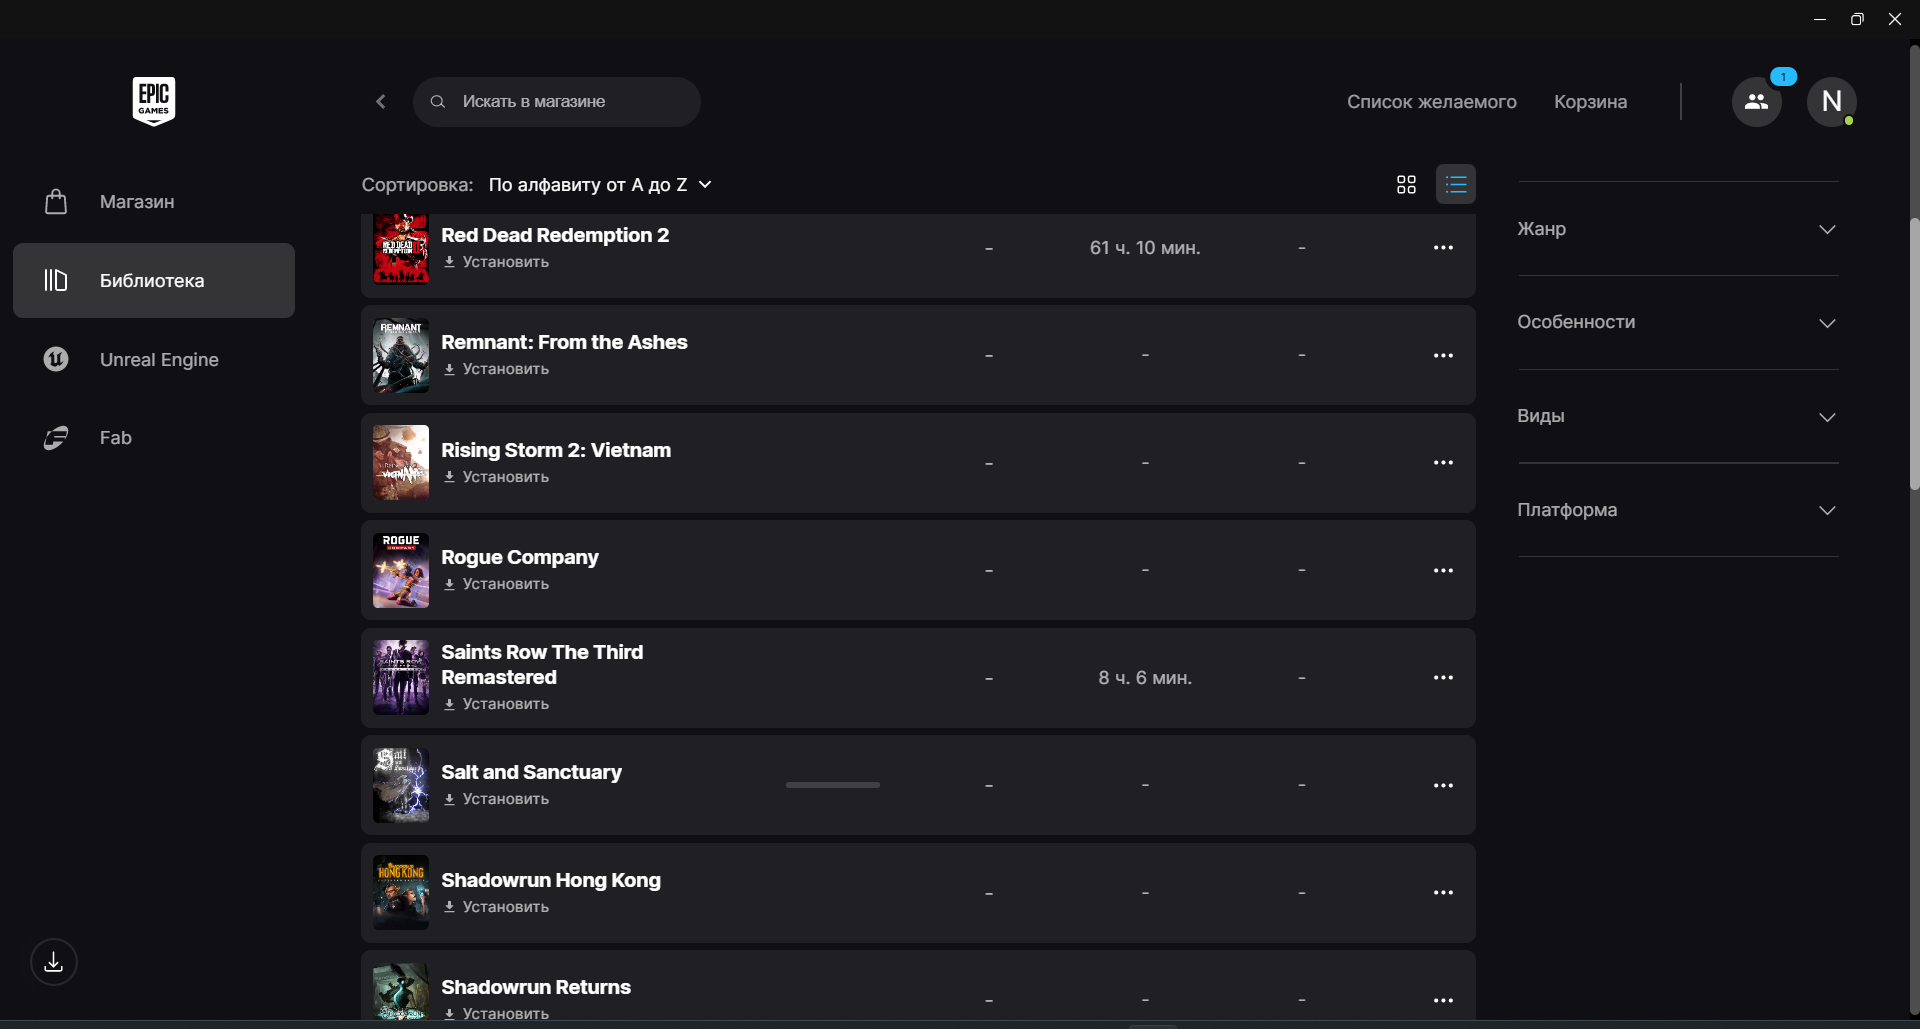1920x1029 pixels.
Task: Switch to grid view
Action: (x=1406, y=185)
